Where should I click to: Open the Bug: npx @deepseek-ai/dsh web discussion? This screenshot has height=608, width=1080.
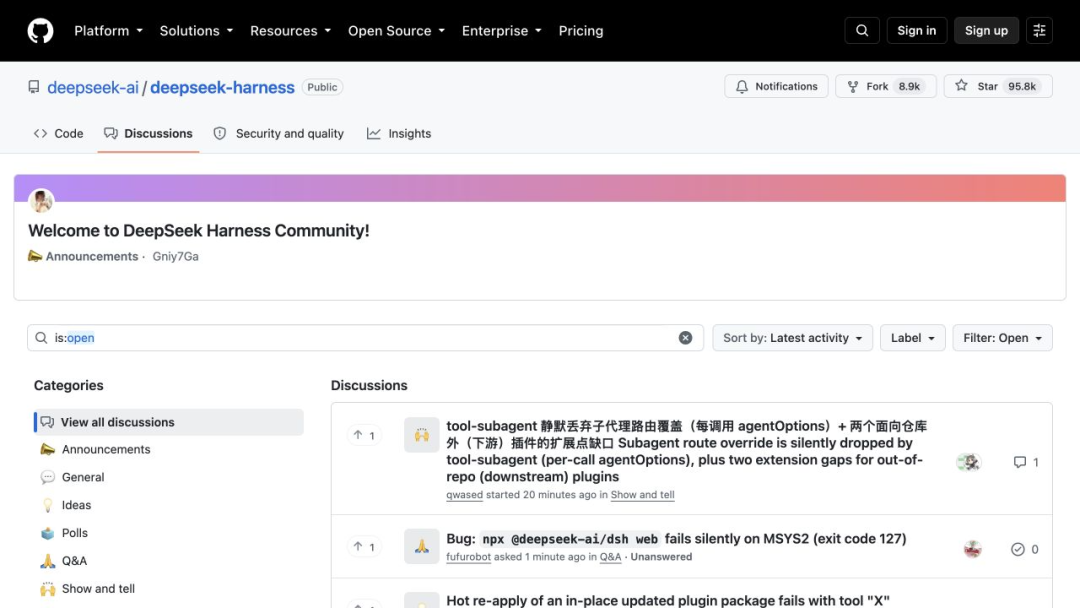[x=676, y=538]
